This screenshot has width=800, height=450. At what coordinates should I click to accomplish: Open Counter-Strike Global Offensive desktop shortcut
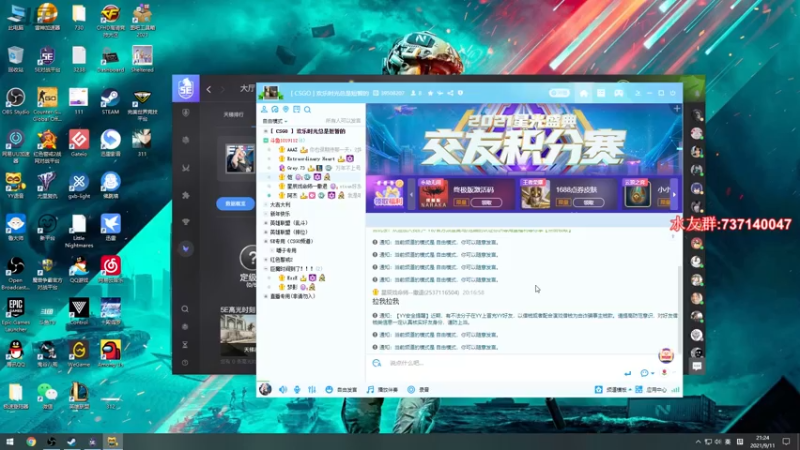(x=47, y=104)
